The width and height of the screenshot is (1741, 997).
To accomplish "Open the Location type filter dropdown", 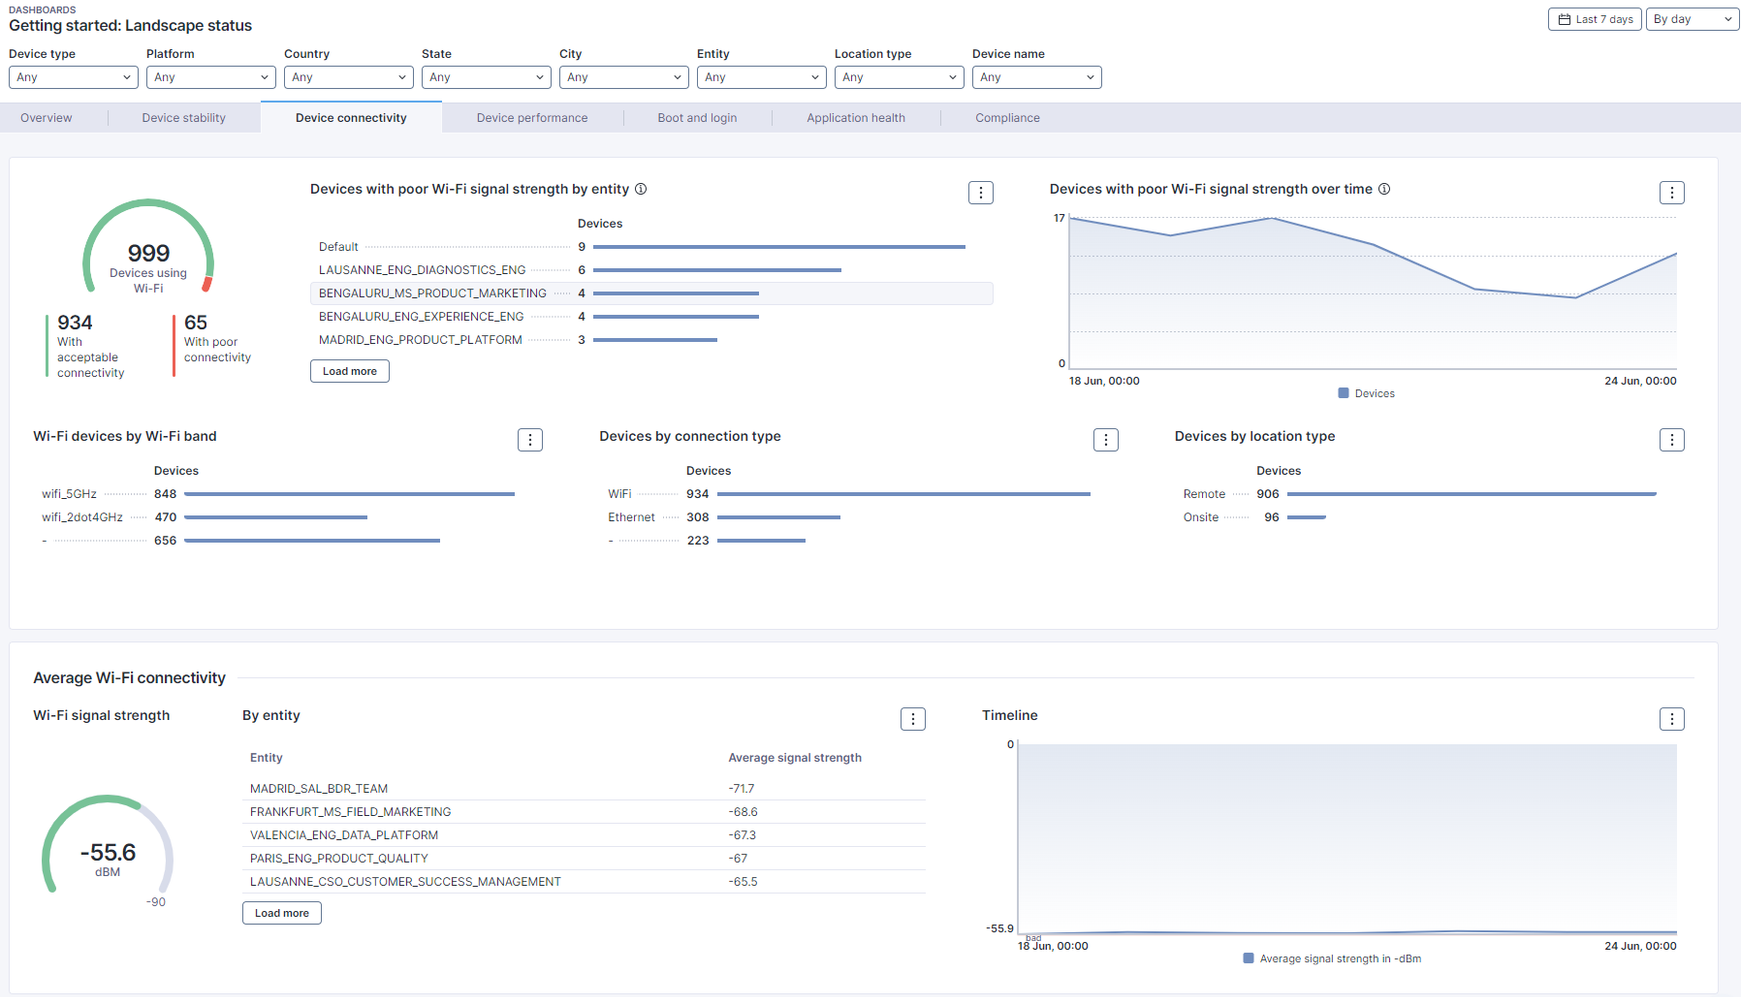I will (898, 77).
